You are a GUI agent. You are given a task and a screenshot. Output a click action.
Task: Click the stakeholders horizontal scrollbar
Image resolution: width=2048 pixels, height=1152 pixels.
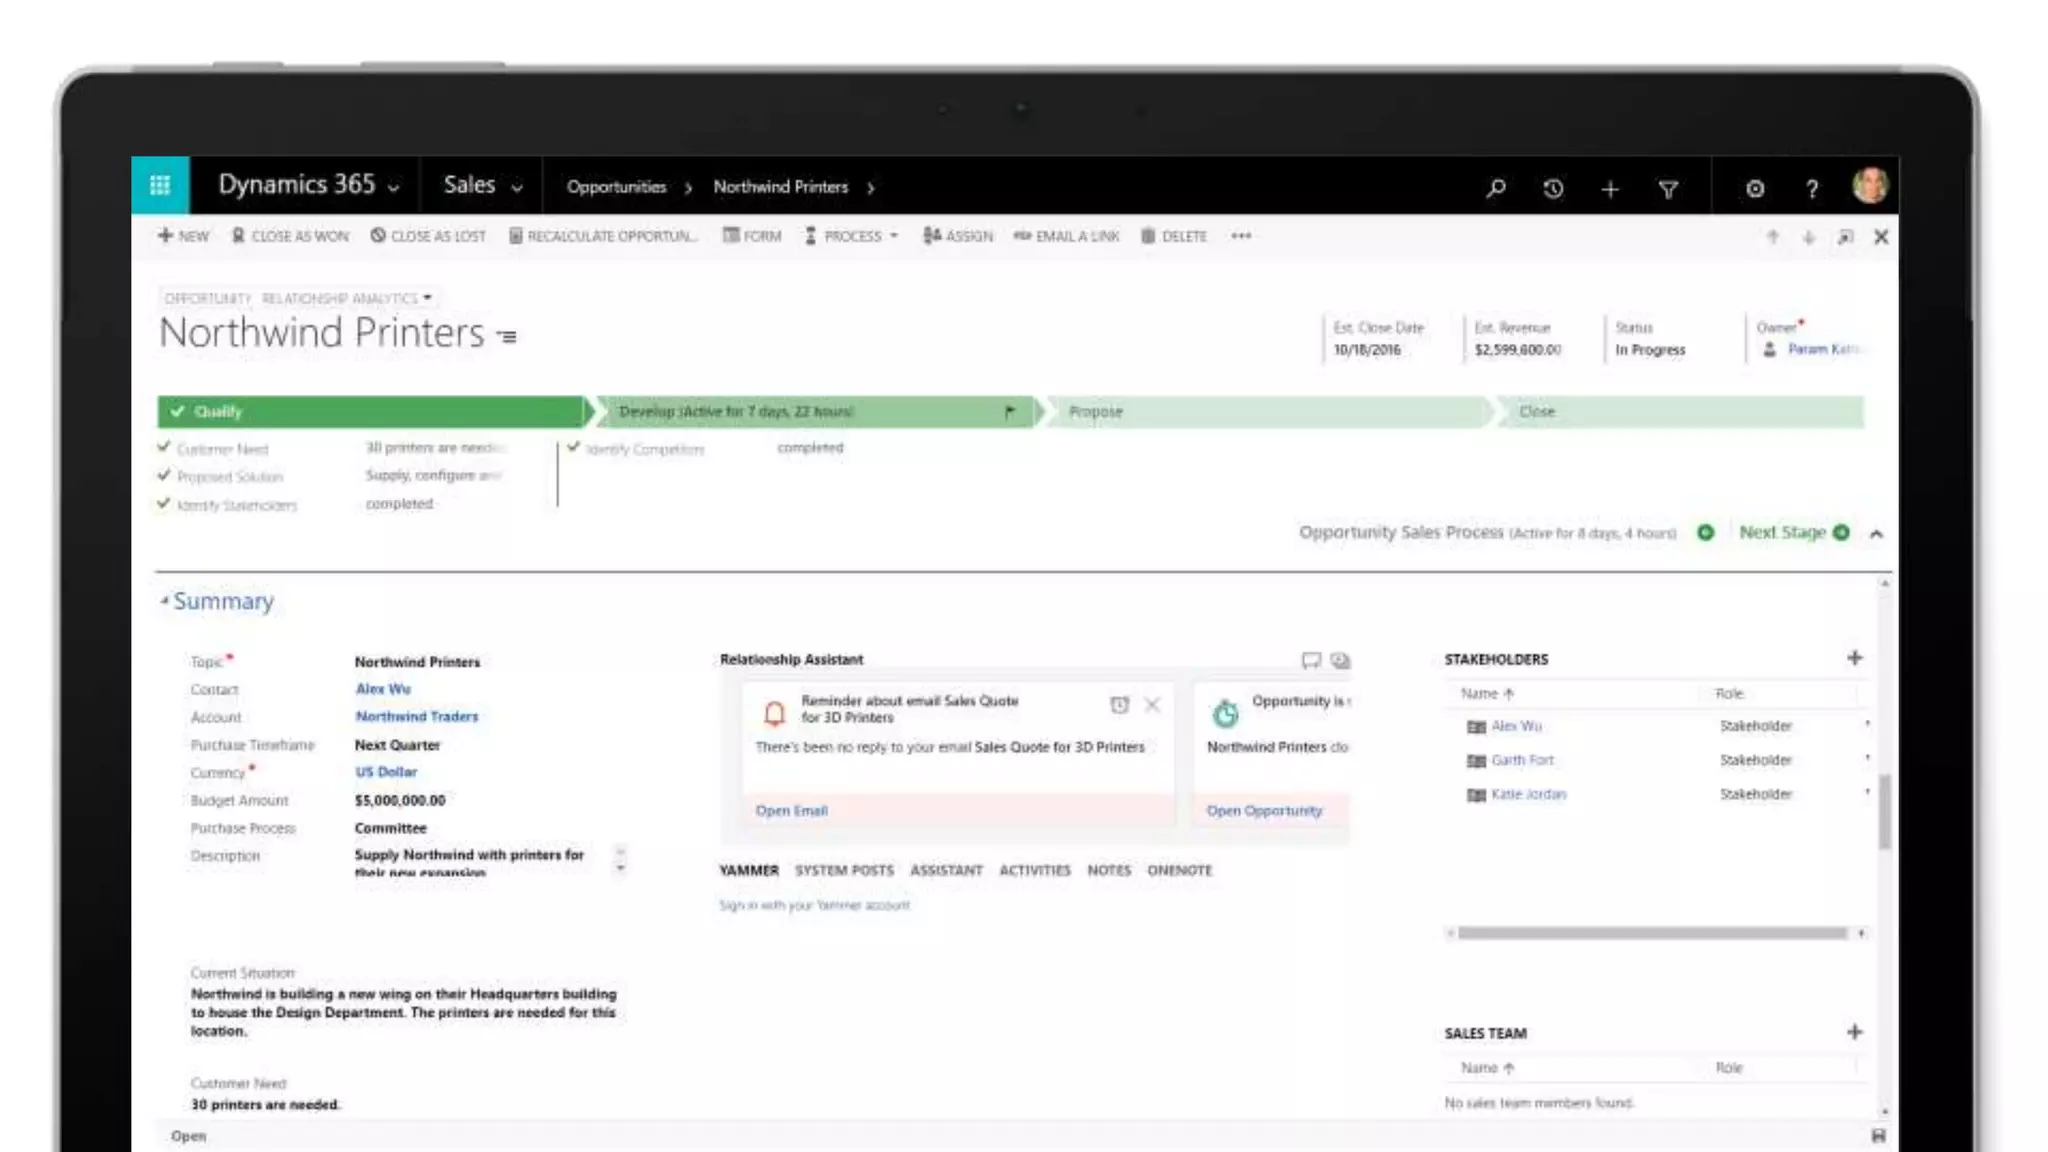pos(1651,933)
